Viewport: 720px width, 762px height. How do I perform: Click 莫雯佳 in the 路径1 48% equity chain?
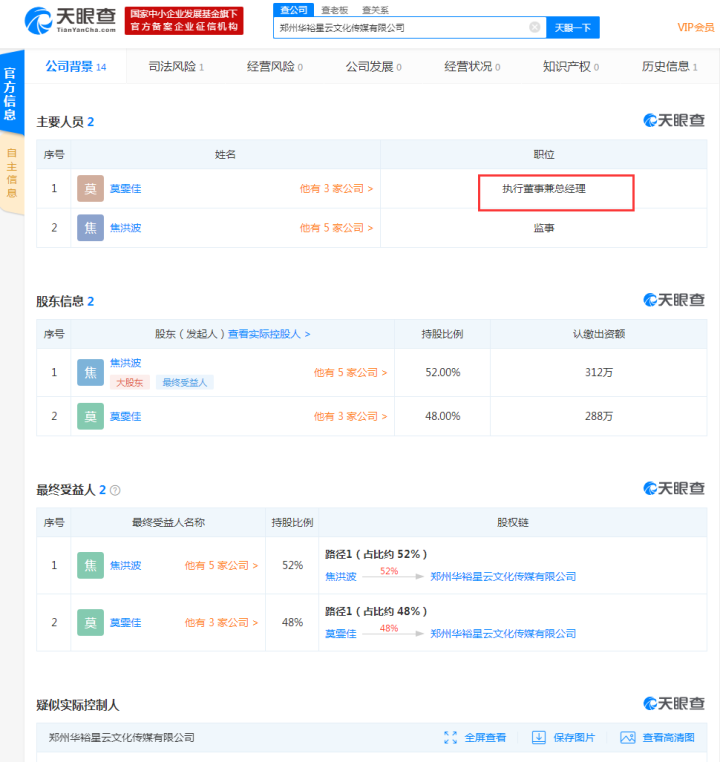point(341,634)
